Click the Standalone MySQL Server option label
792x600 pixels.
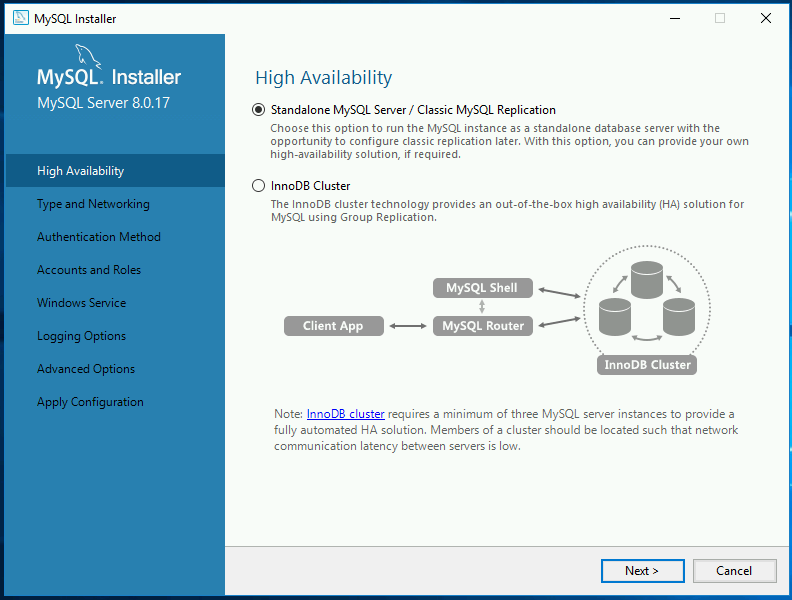[413, 110]
